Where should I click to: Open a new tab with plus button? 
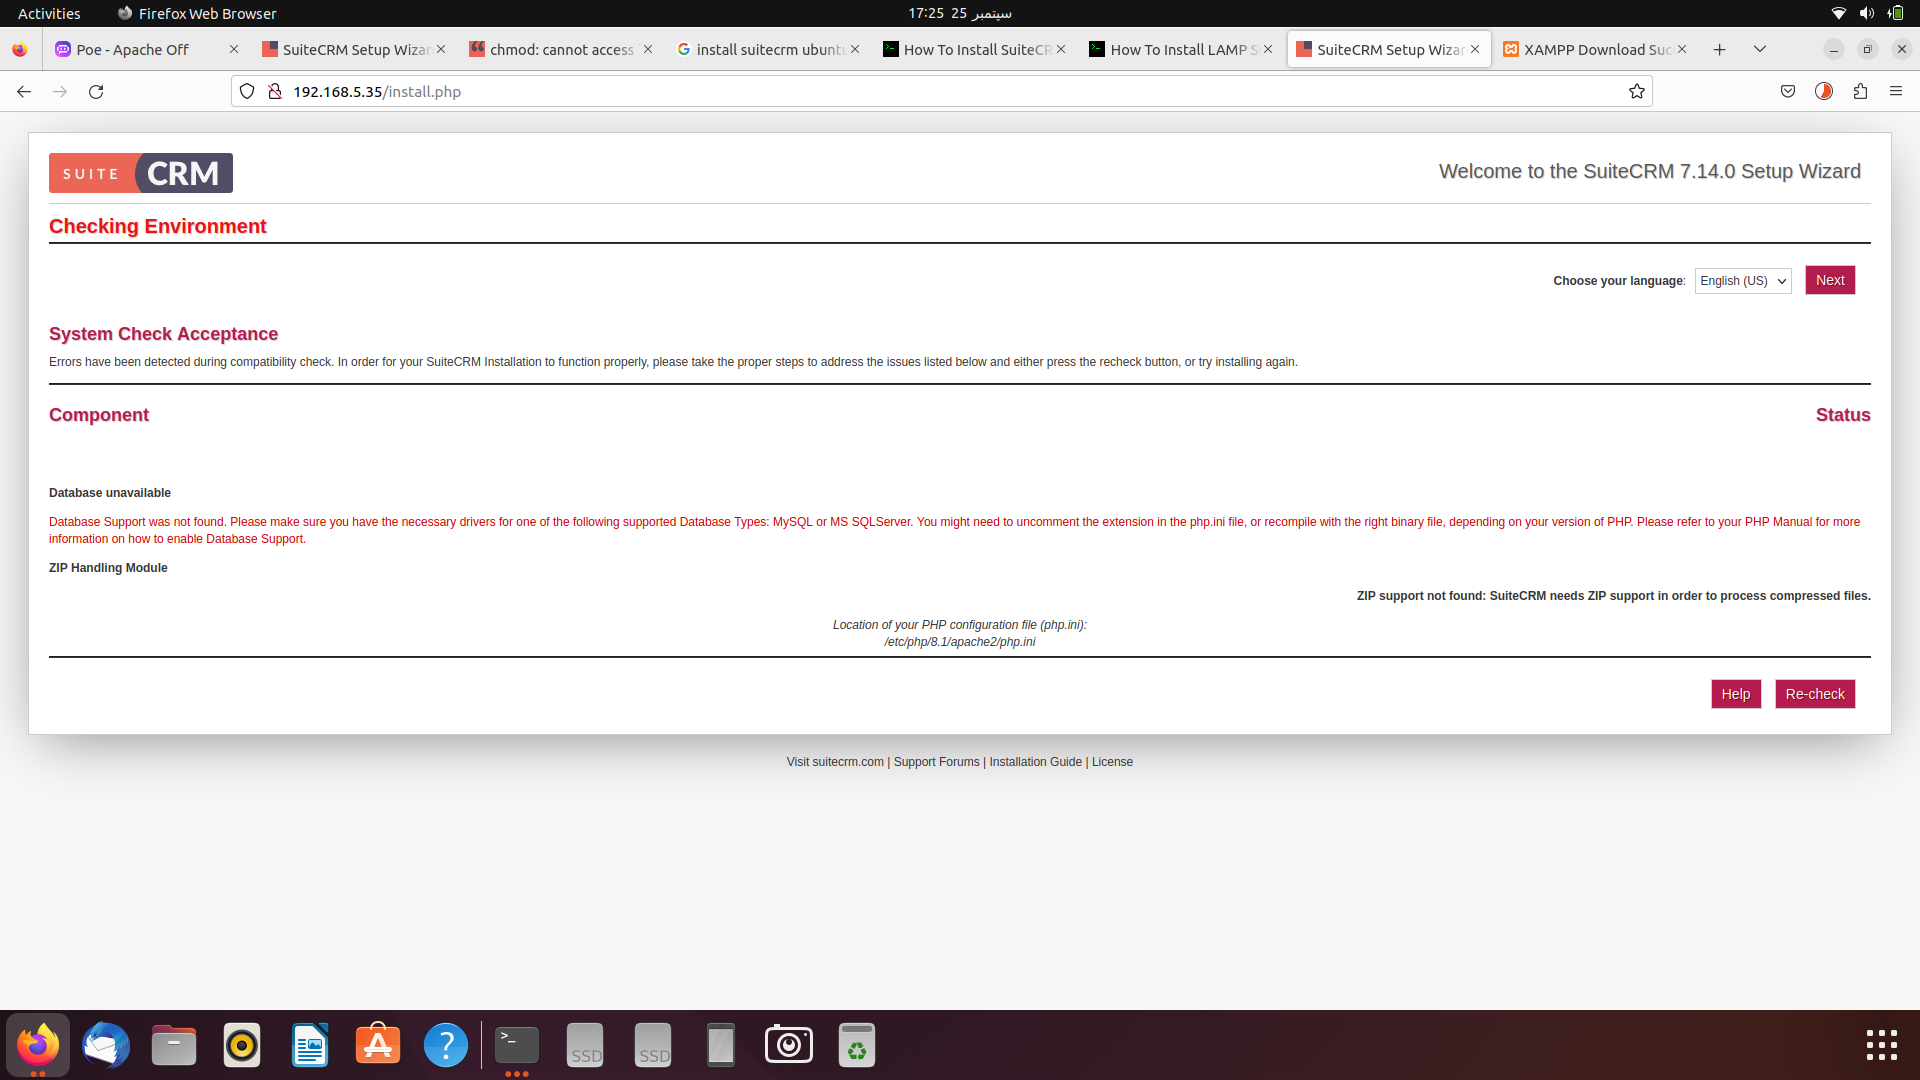1719,49
